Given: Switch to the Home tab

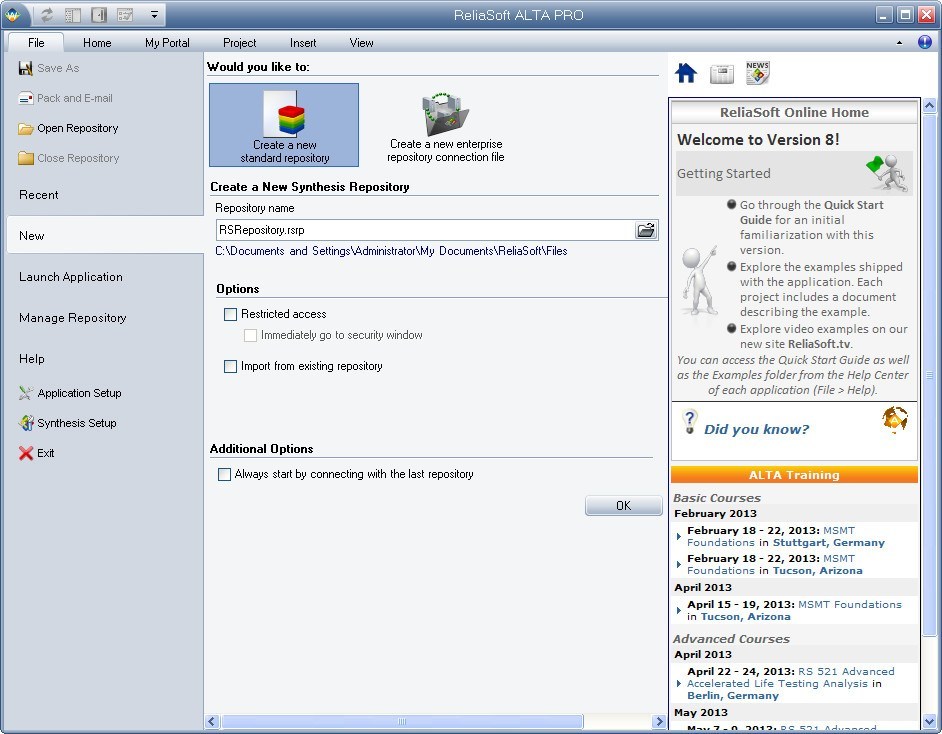Looking at the screenshot, I should [x=97, y=43].
